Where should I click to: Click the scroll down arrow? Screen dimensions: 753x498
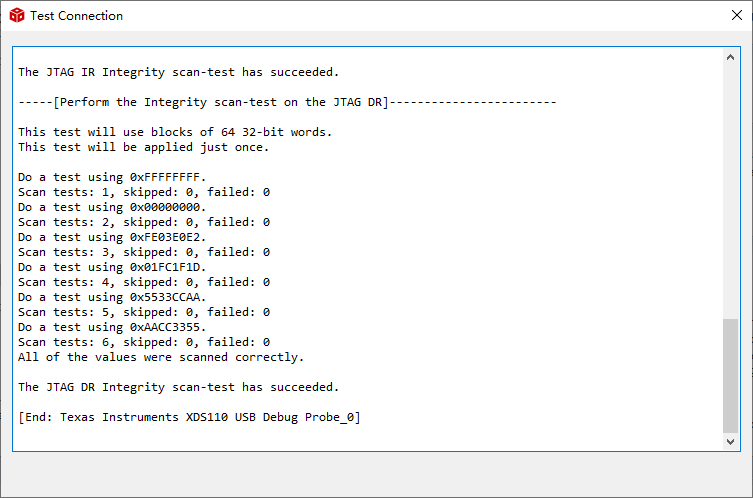click(x=730, y=441)
